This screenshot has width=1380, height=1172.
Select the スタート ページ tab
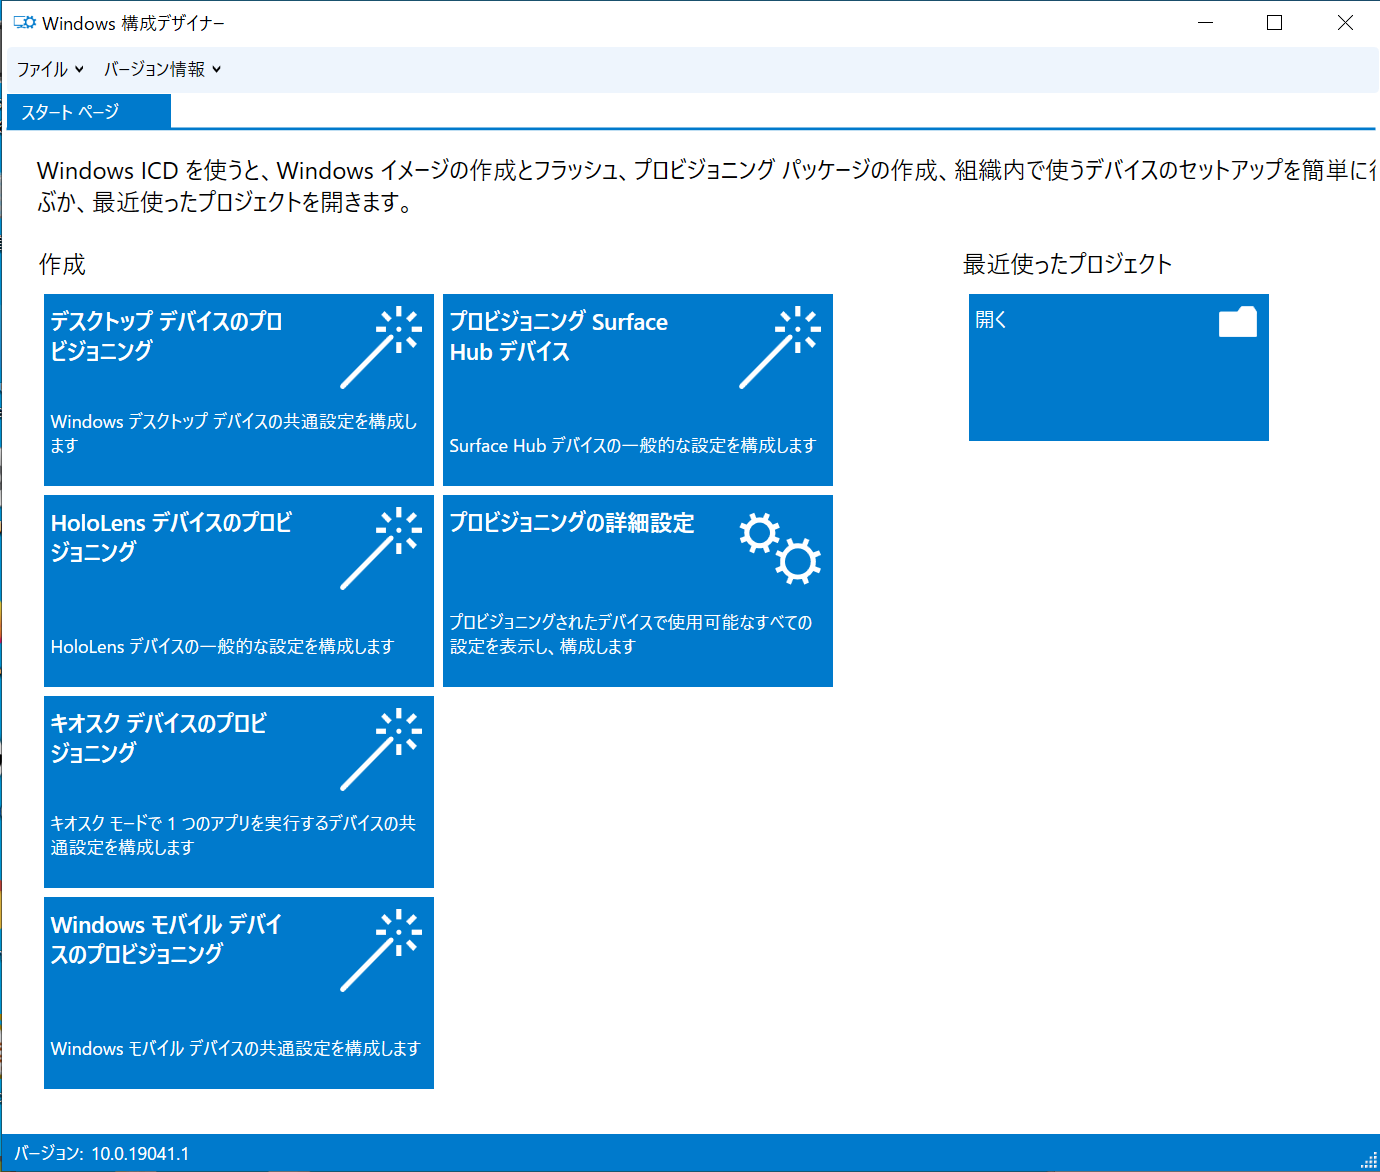coord(89,111)
